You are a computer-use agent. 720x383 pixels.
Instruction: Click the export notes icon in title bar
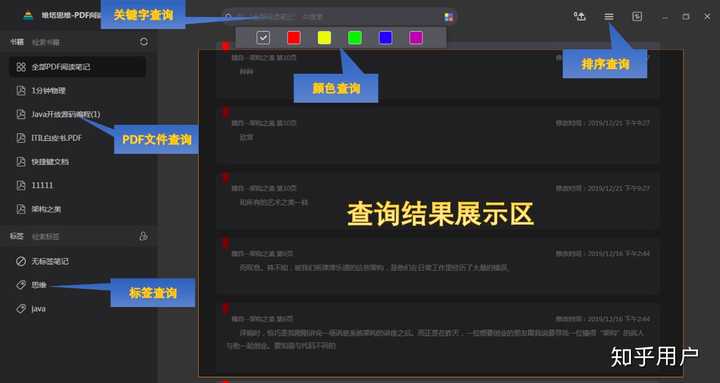[580, 17]
